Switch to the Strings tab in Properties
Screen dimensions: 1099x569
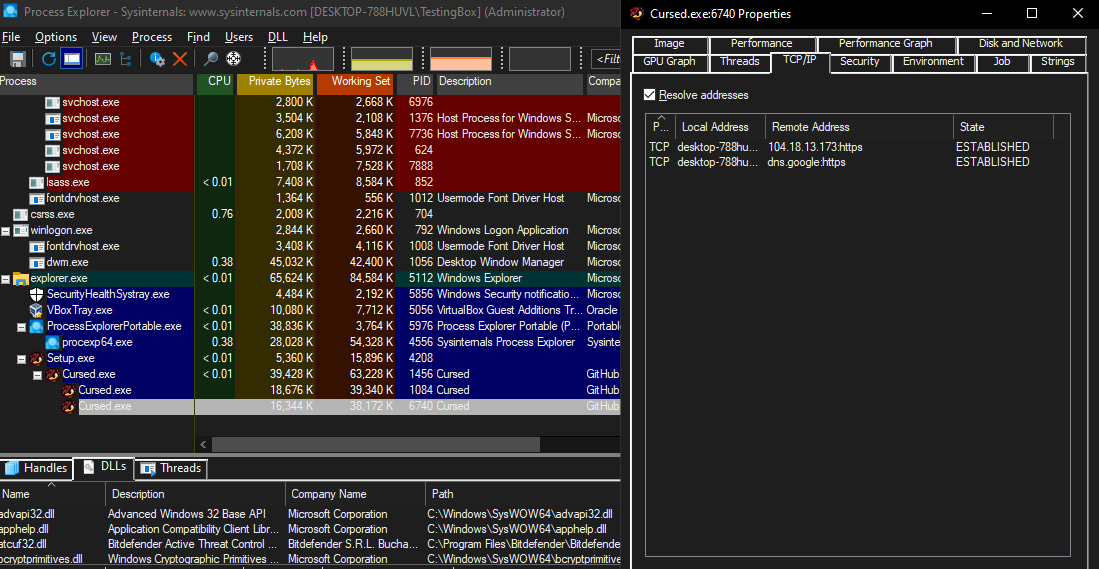coord(1057,62)
